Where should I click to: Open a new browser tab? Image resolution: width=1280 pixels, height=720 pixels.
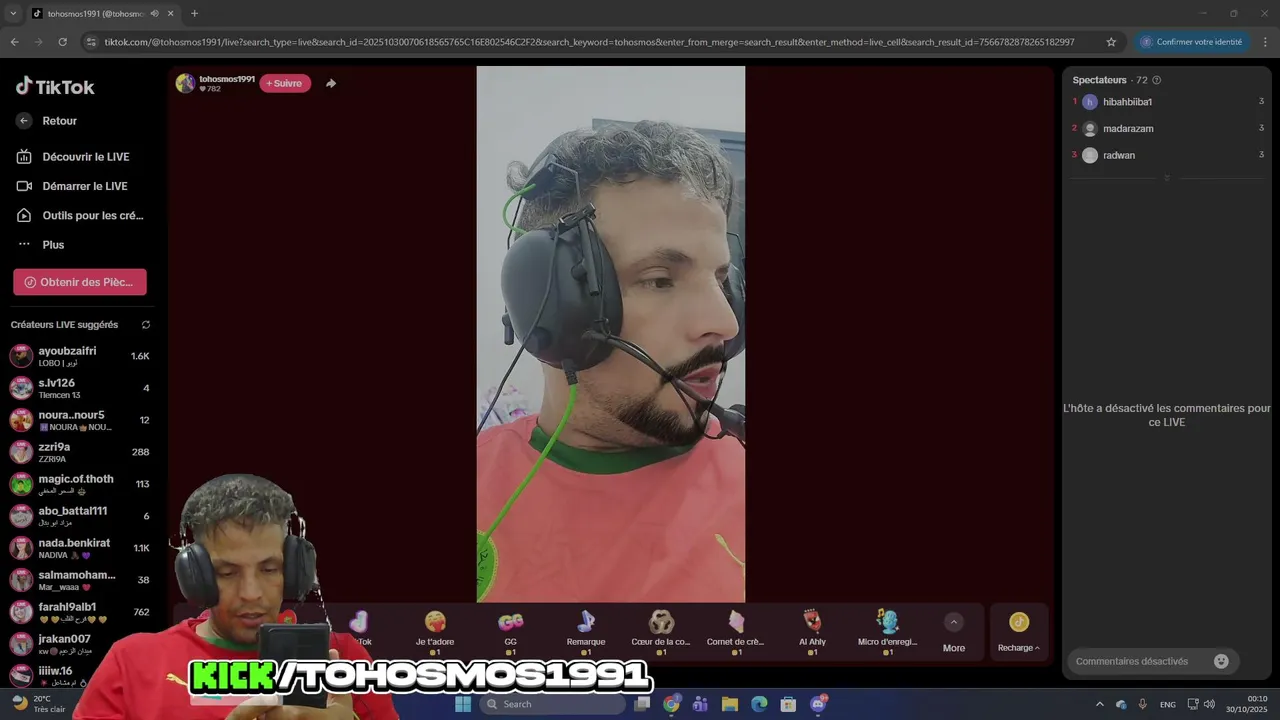click(194, 14)
